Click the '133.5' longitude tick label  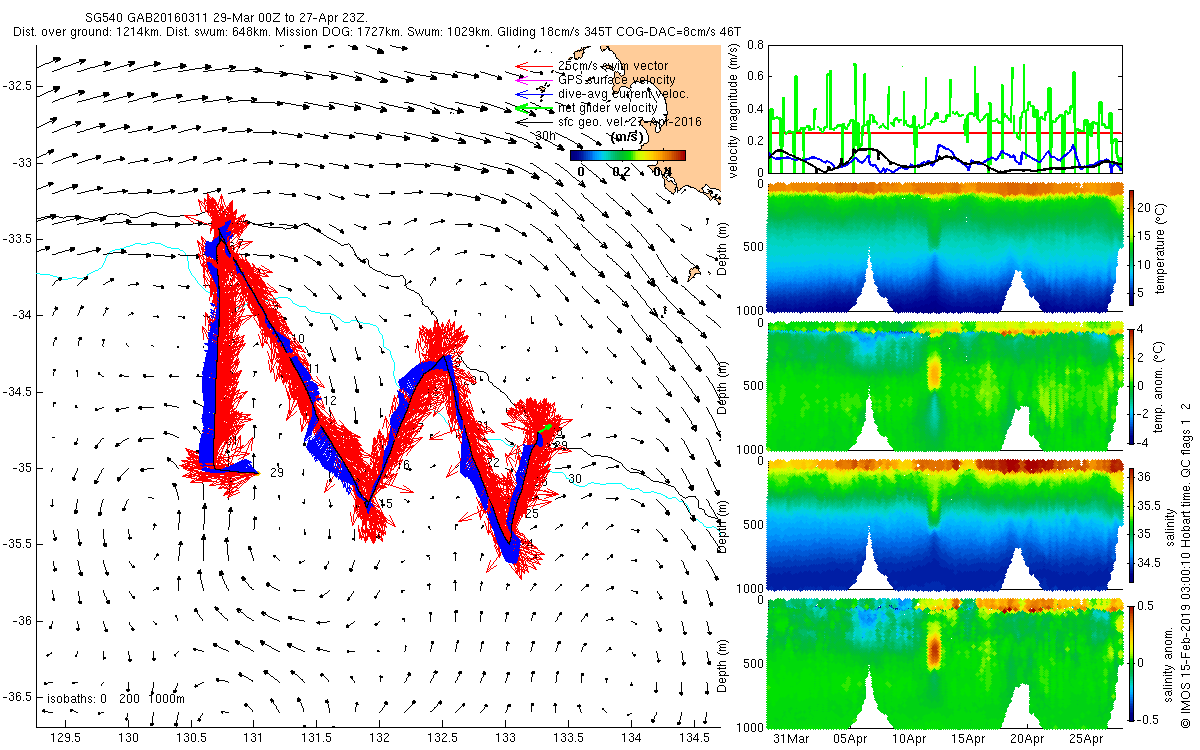point(569,738)
